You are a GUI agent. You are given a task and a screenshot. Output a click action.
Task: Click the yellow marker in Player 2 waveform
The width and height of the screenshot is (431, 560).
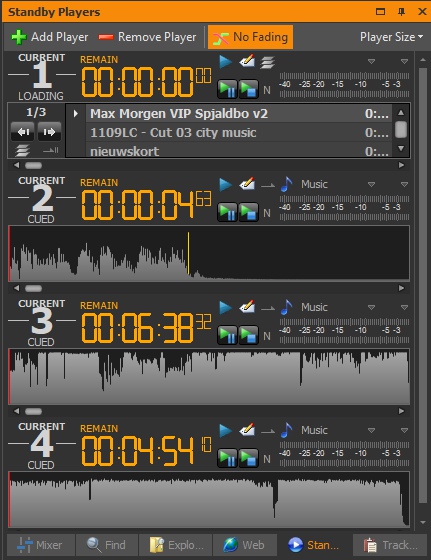click(x=189, y=253)
